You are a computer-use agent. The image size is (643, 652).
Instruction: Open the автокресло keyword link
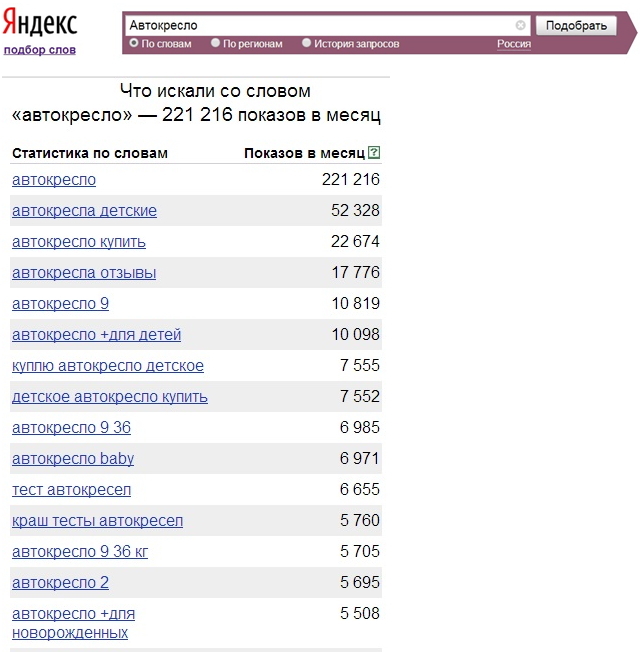54,180
